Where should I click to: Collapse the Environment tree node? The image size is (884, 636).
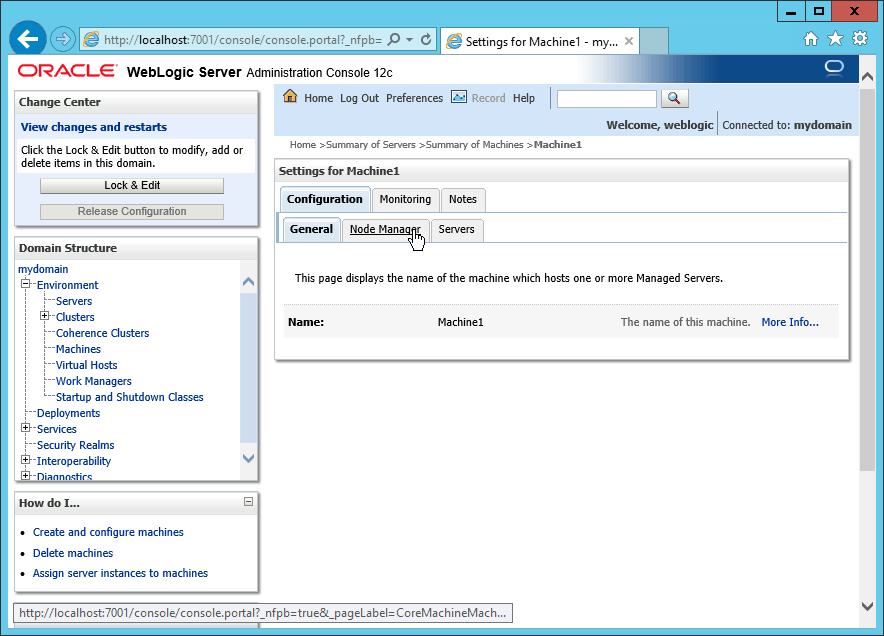click(26, 285)
